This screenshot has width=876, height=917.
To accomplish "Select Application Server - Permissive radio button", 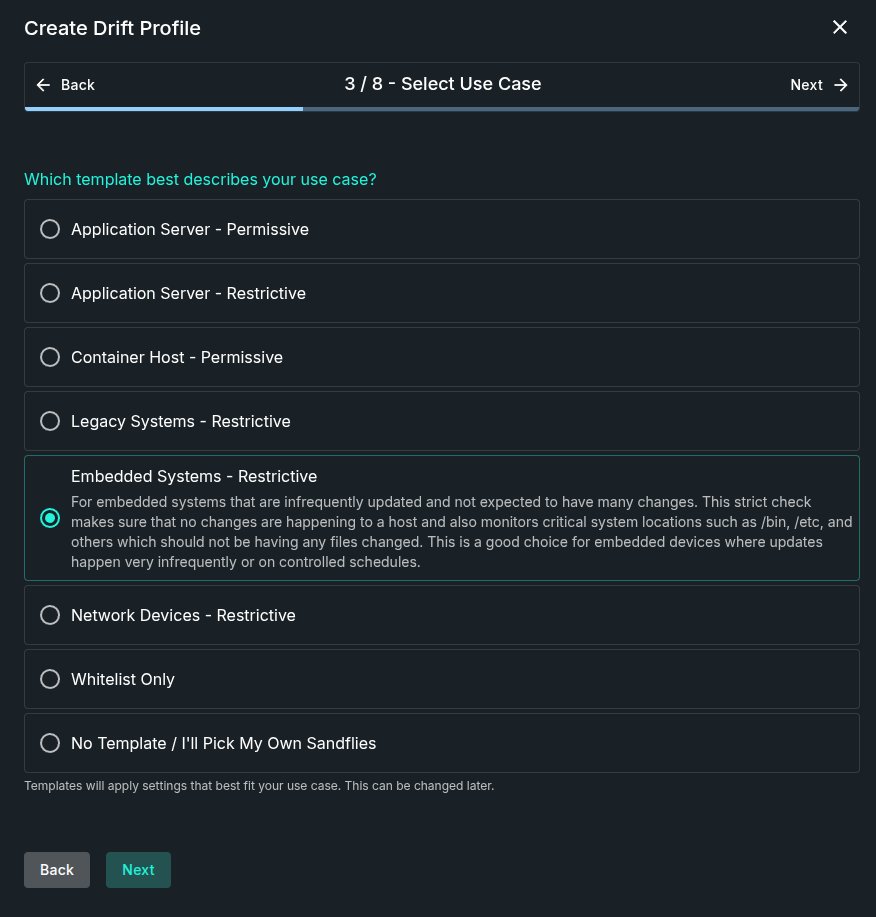I will (50, 229).
